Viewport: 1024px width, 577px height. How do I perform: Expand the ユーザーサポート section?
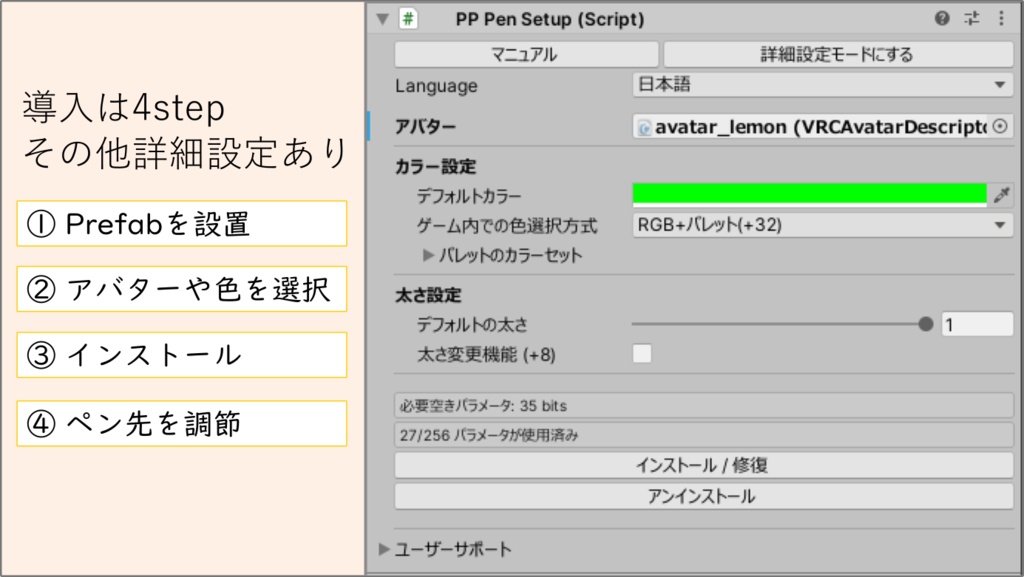click(x=385, y=549)
